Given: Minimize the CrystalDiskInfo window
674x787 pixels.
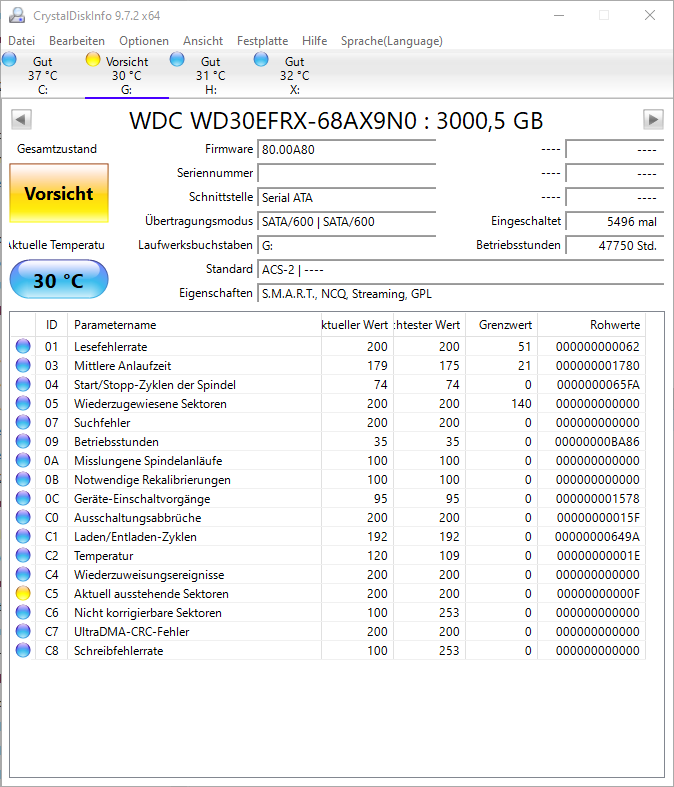Looking at the screenshot, I should (559, 16).
